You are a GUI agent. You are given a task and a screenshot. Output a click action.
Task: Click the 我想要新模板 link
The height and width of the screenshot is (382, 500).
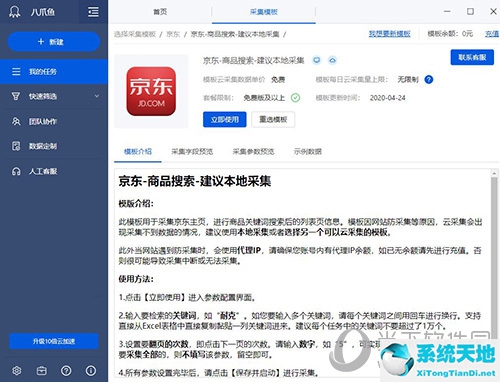pos(389,34)
